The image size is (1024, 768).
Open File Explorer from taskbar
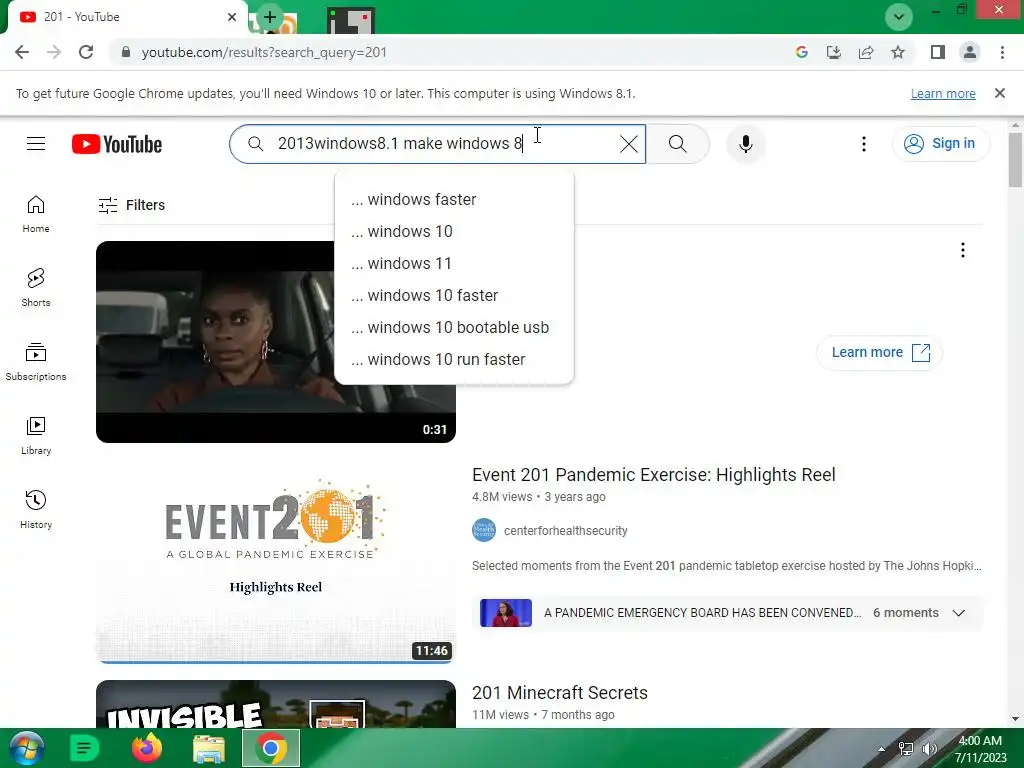coord(209,748)
